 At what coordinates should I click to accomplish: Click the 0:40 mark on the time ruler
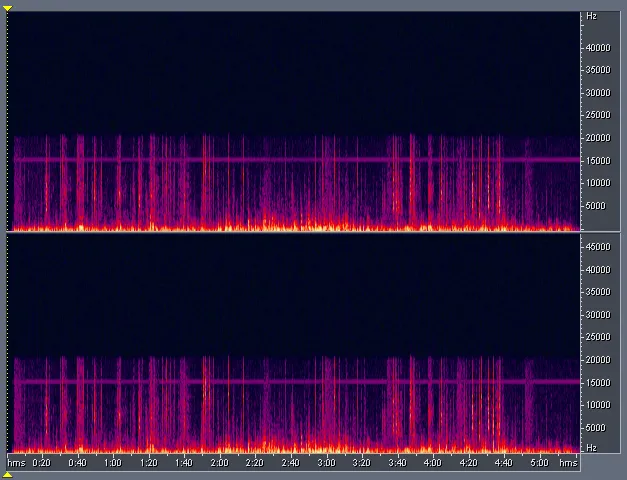(x=77, y=463)
